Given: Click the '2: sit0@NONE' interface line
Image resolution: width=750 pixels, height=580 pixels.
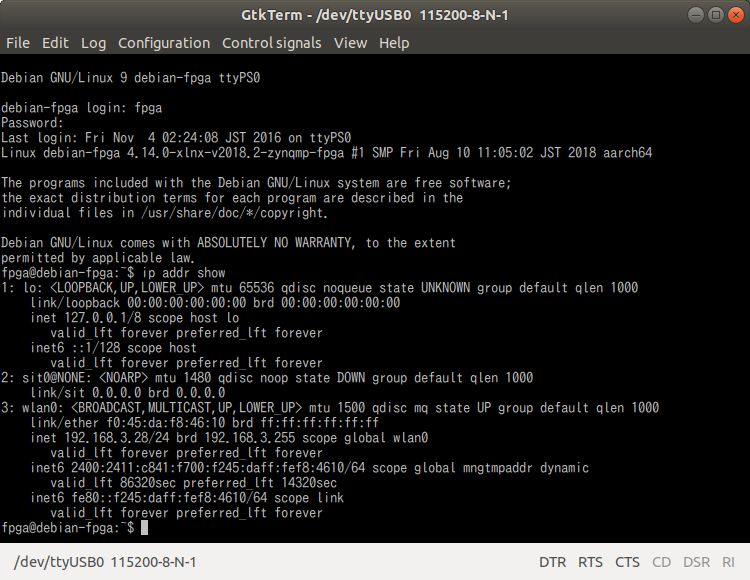Looking at the screenshot, I should pos(267,378).
